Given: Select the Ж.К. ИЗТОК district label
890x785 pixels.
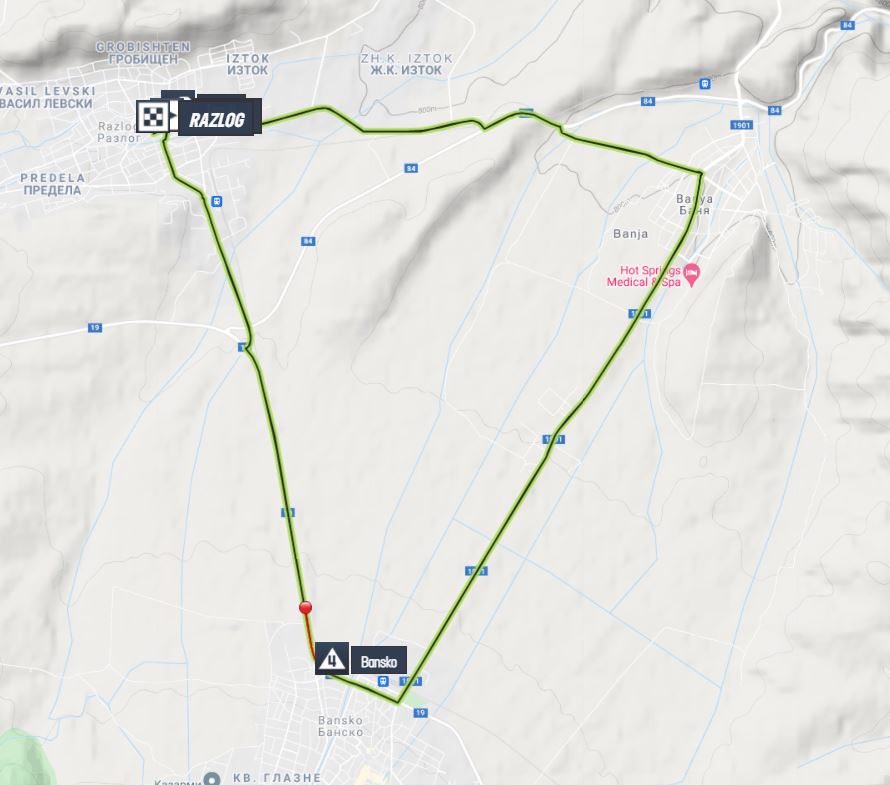Looking at the screenshot, I should click(406, 70).
